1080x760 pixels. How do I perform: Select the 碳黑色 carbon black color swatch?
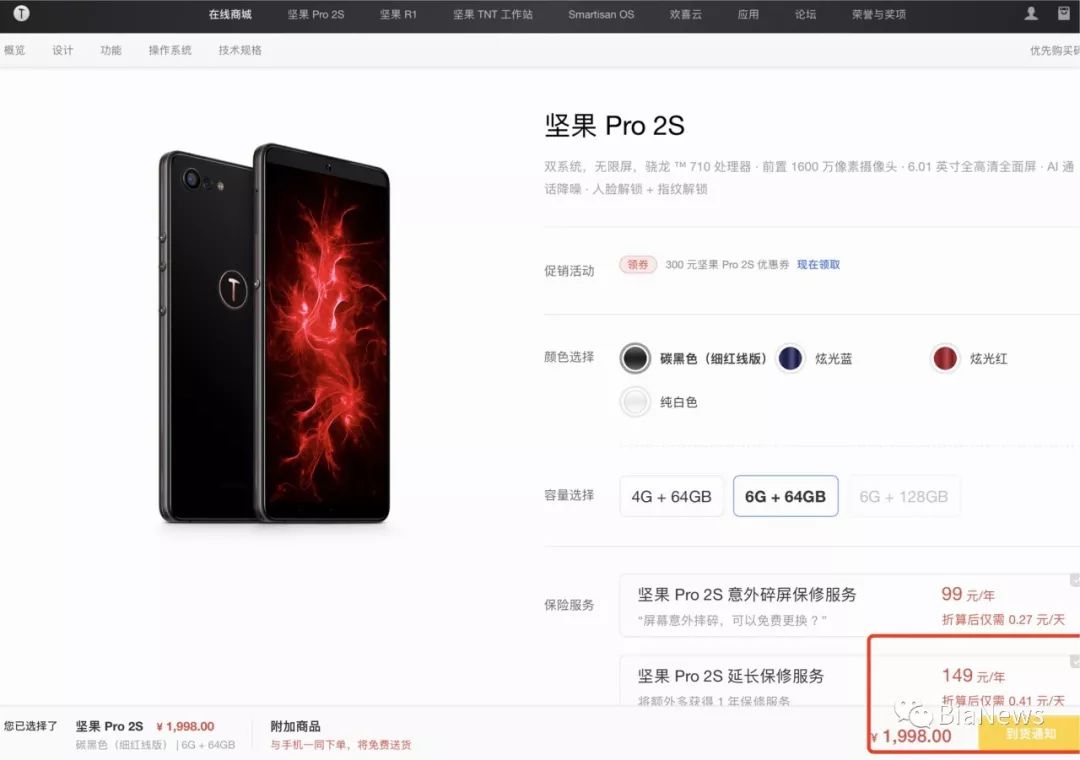pos(635,358)
